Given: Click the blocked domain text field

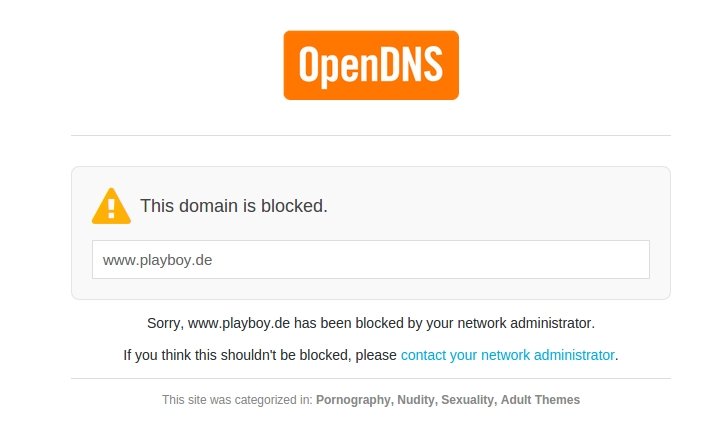Looking at the screenshot, I should click(371, 259).
